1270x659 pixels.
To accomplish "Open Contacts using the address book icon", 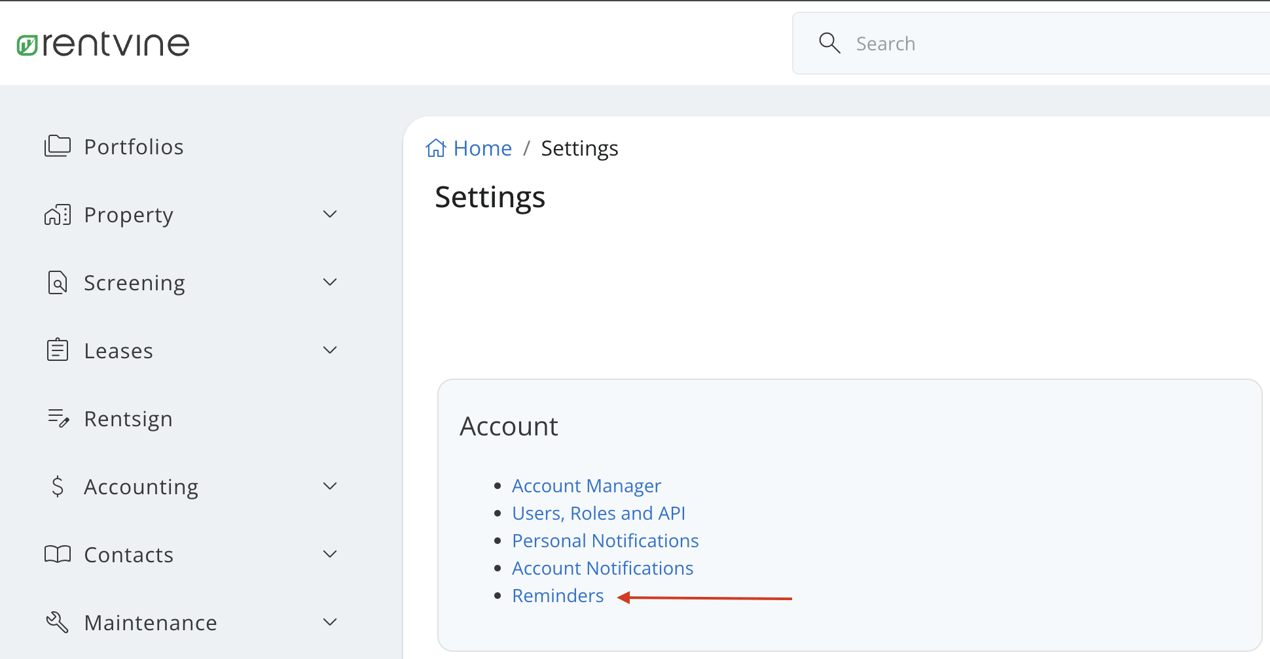I will [58, 554].
